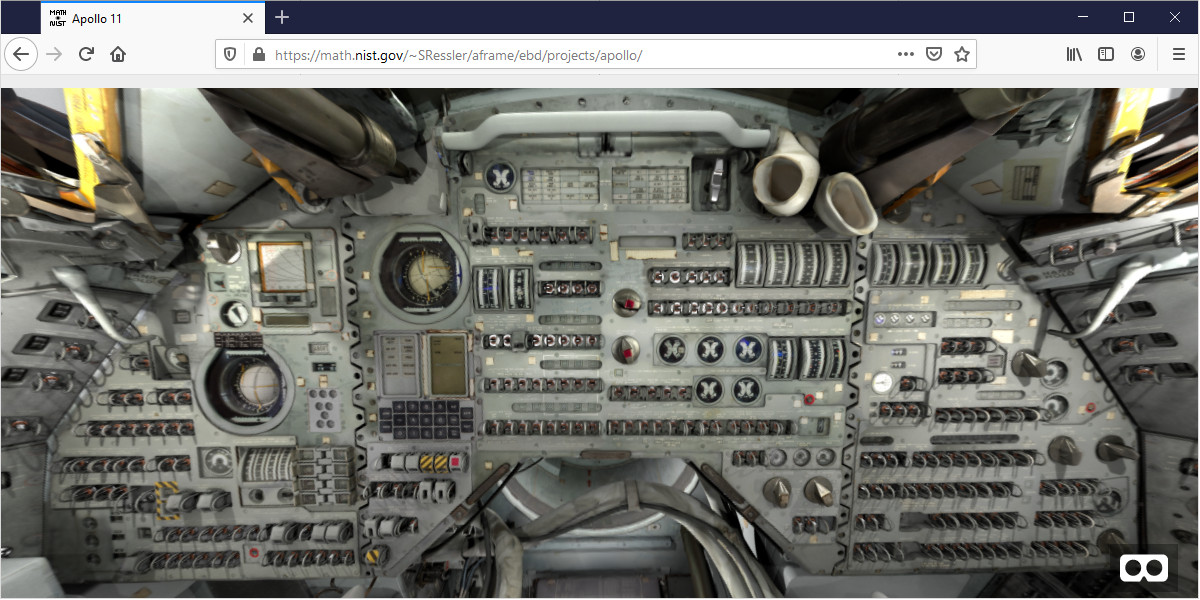Minimize the Firefox window
The width and height of the screenshot is (1200, 600).
(x=1083, y=17)
